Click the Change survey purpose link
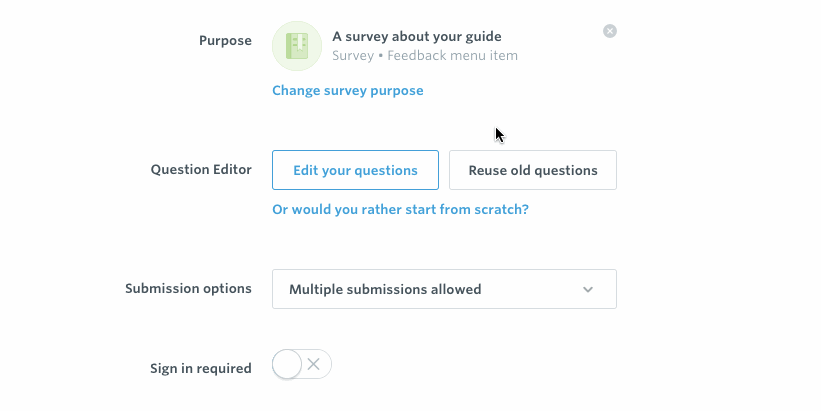Image resolution: width=821 pixels, height=411 pixels. 348,91
